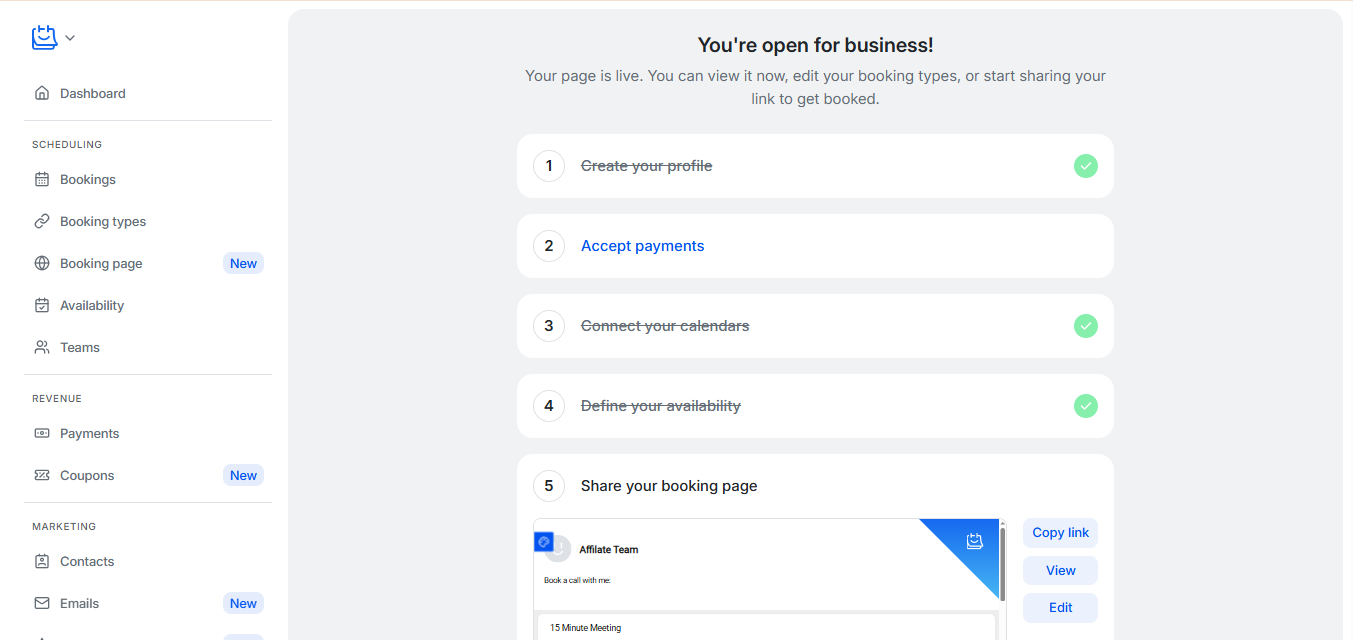This screenshot has width=1353, height=640.
Task: Click the calendar app logo icon
Action: pos(45,37)
